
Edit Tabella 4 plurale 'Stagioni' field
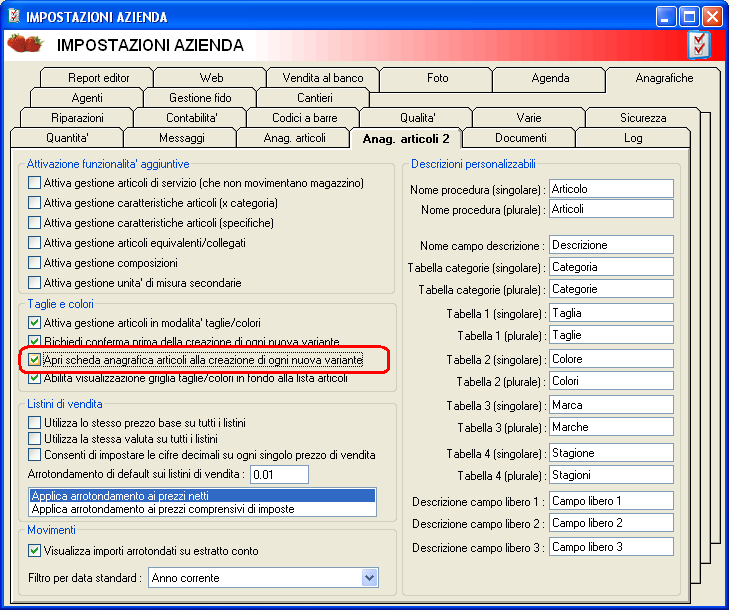[611, 475]
